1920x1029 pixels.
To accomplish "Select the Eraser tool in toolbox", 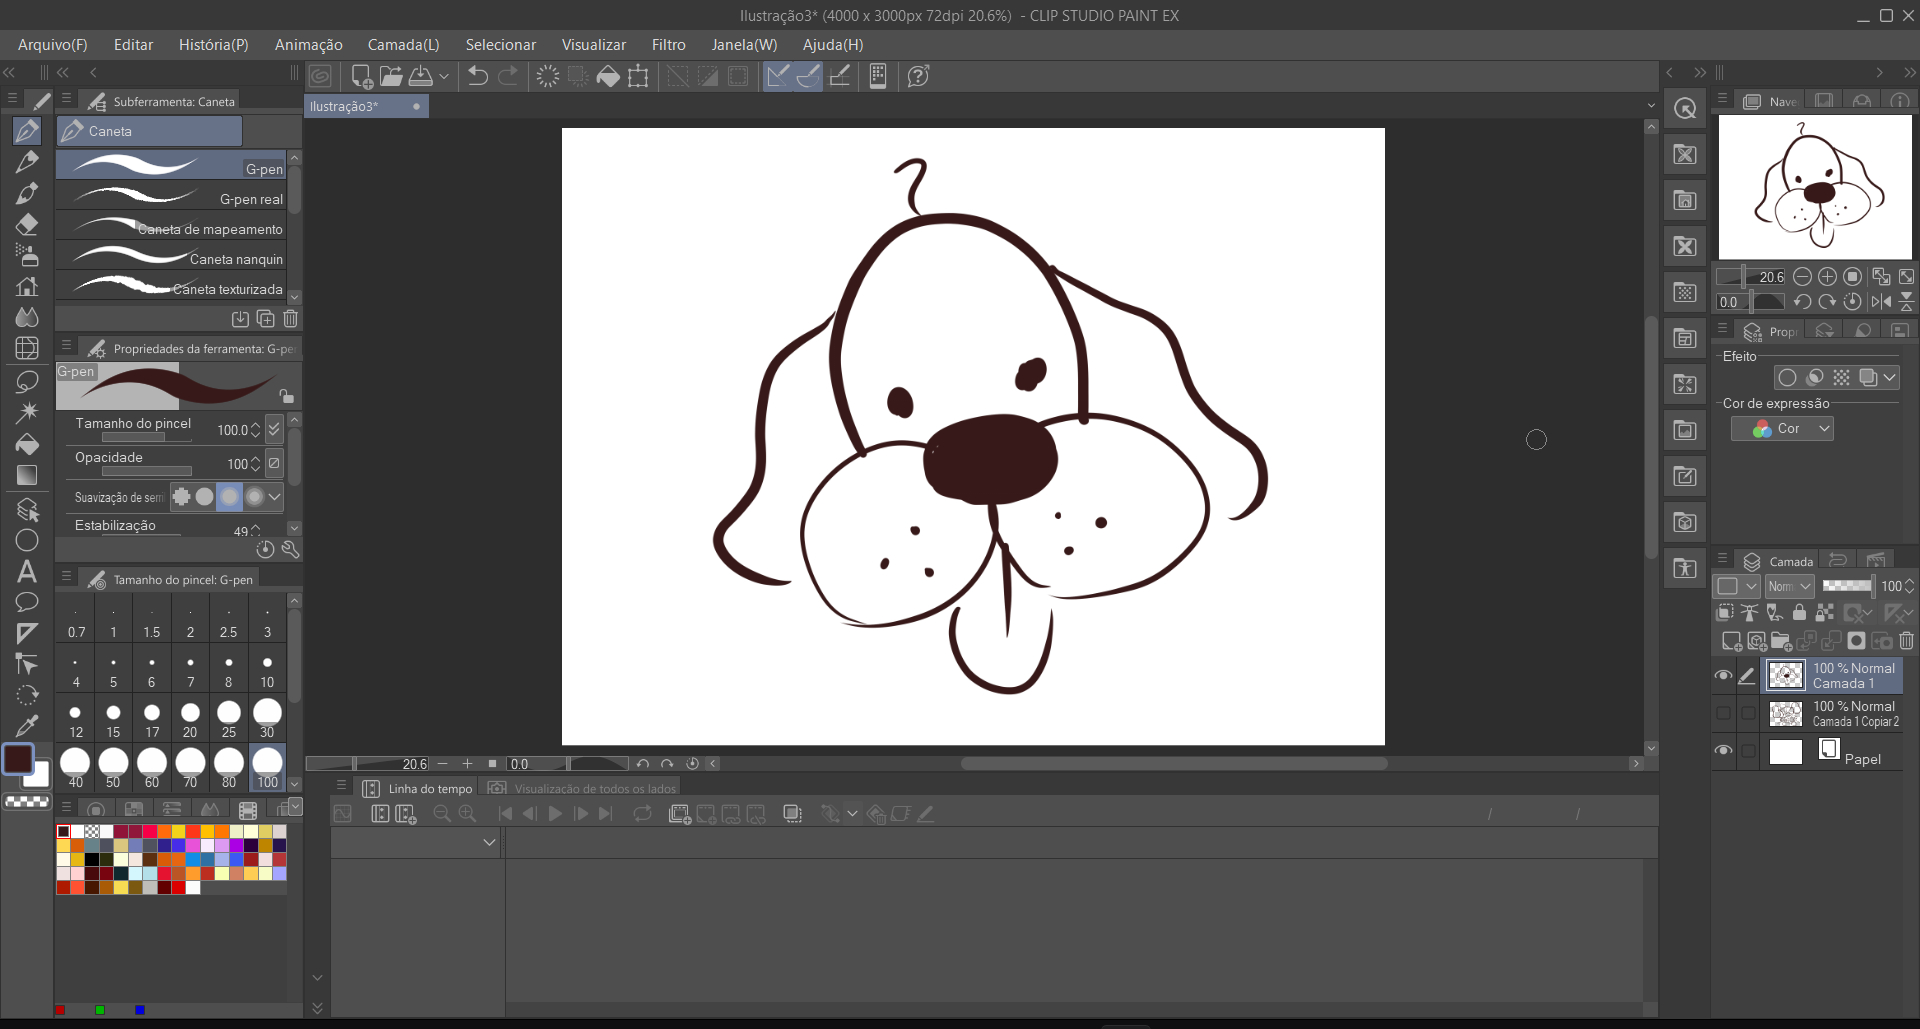I will coord(27,224).
